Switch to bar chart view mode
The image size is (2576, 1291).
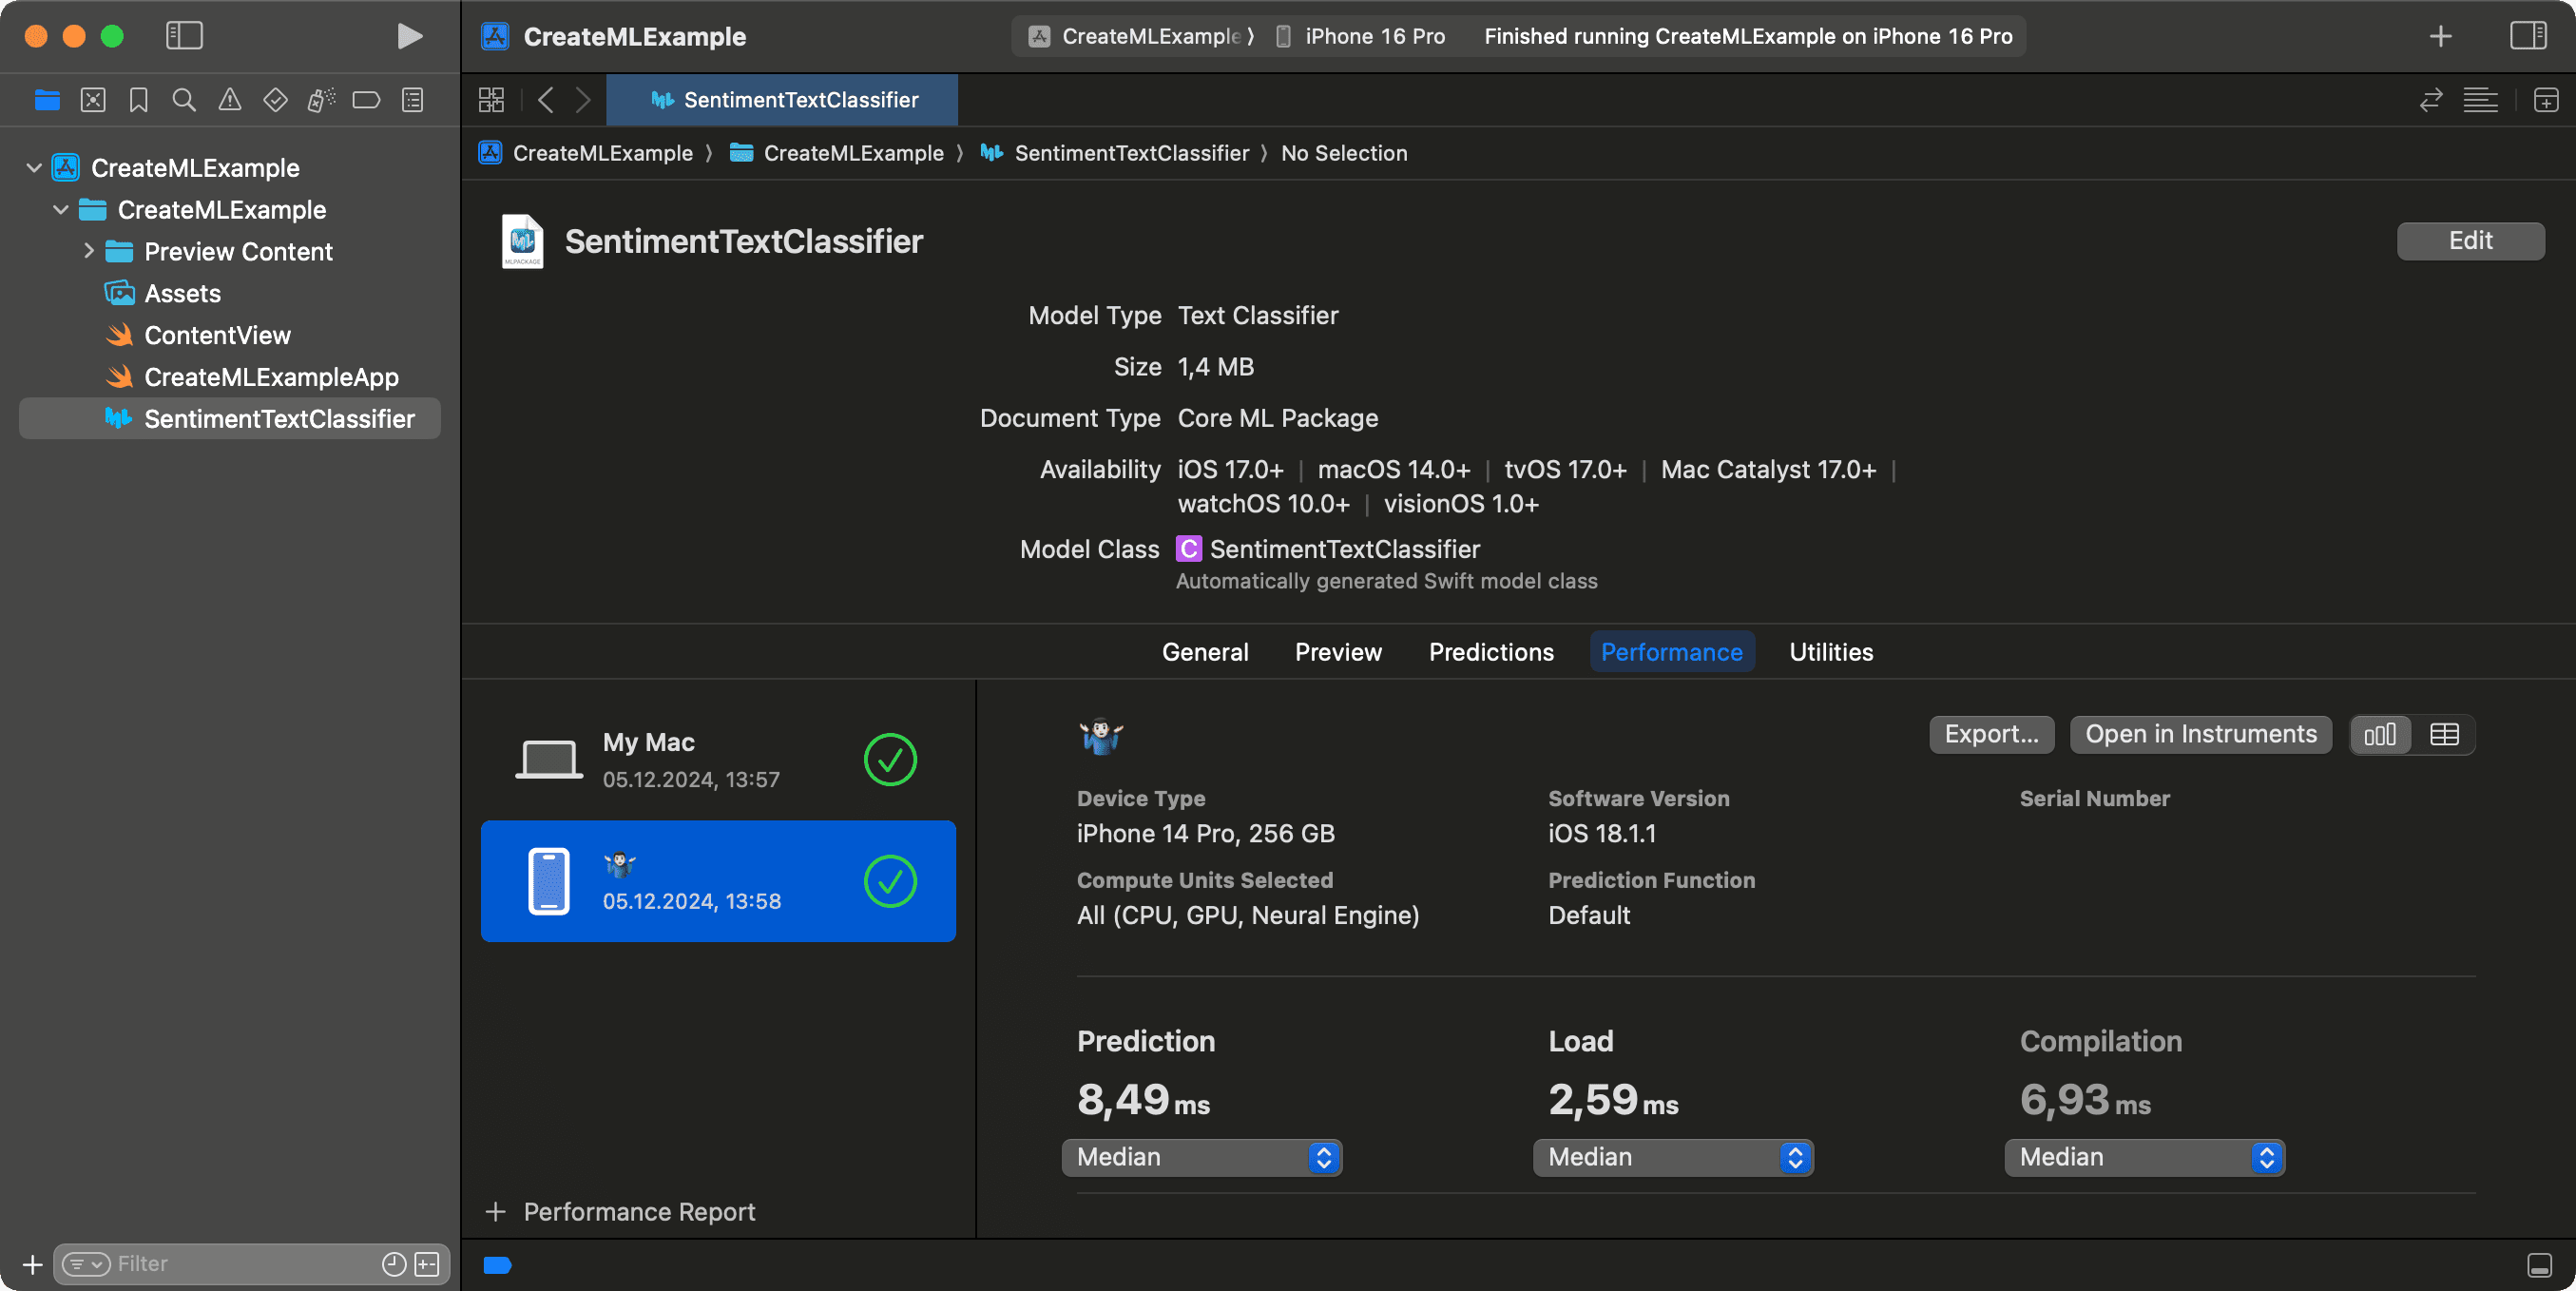[2379, 735]
